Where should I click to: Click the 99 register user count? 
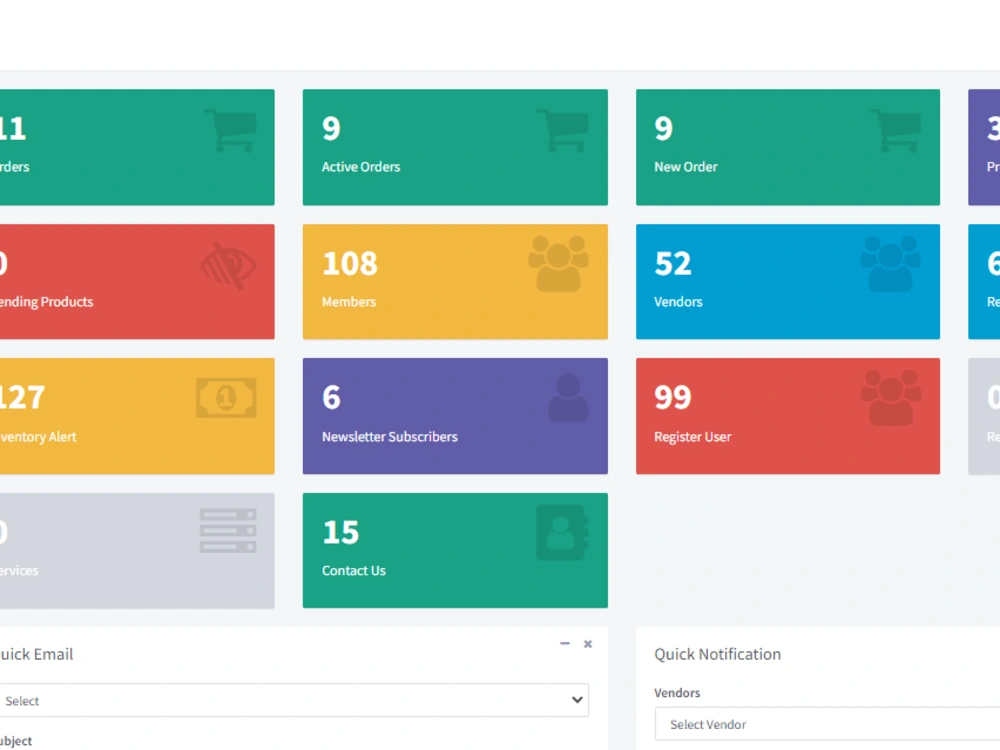[x=673, y=397]
